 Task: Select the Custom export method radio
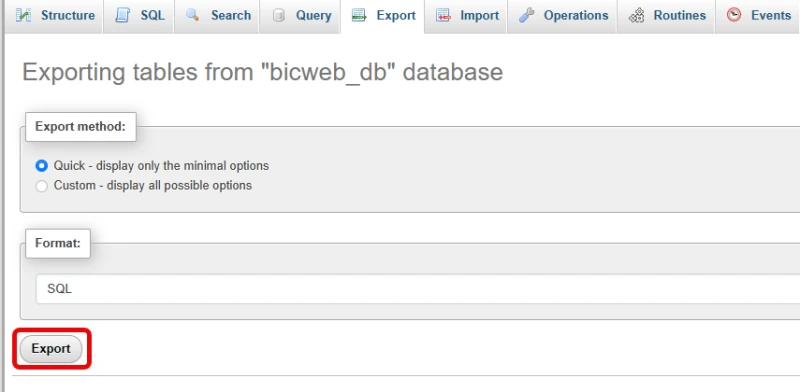(x=41, y=186)
